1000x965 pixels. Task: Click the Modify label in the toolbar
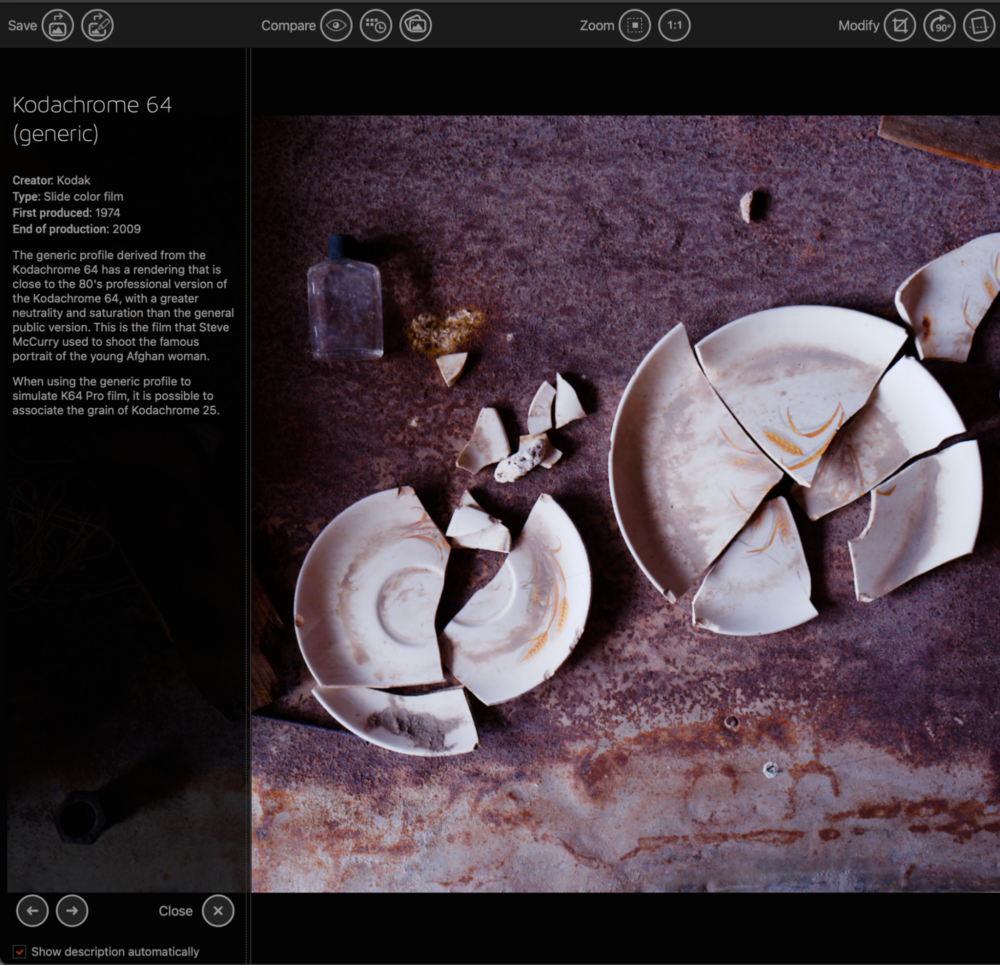coord(858,25)
